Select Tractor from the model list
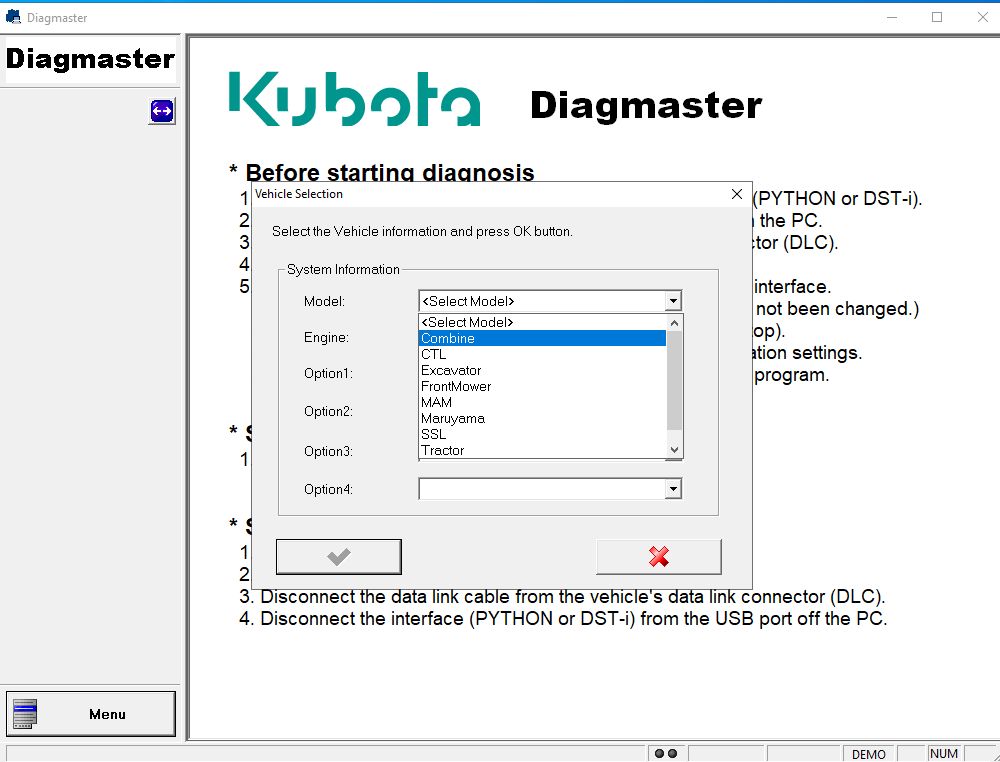The width and height of the screenshot is (1000, 762). click(x=542, y=450)
